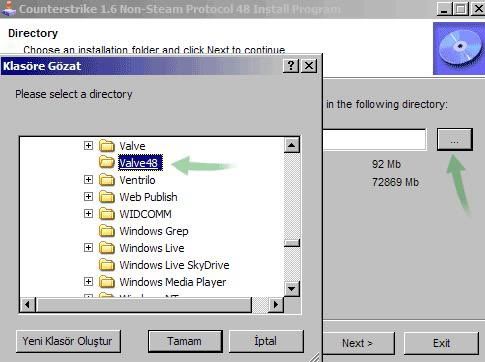Click the installation directory path field
This screenshot has height=362, width=485.
coord(374,140)
